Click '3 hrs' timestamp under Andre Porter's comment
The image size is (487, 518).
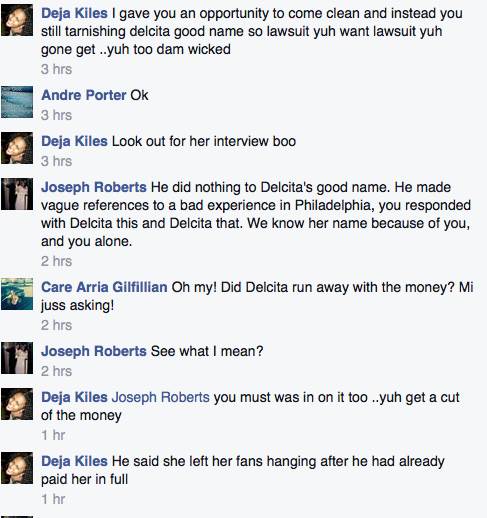pyautogui.click(x=56, y=115)
